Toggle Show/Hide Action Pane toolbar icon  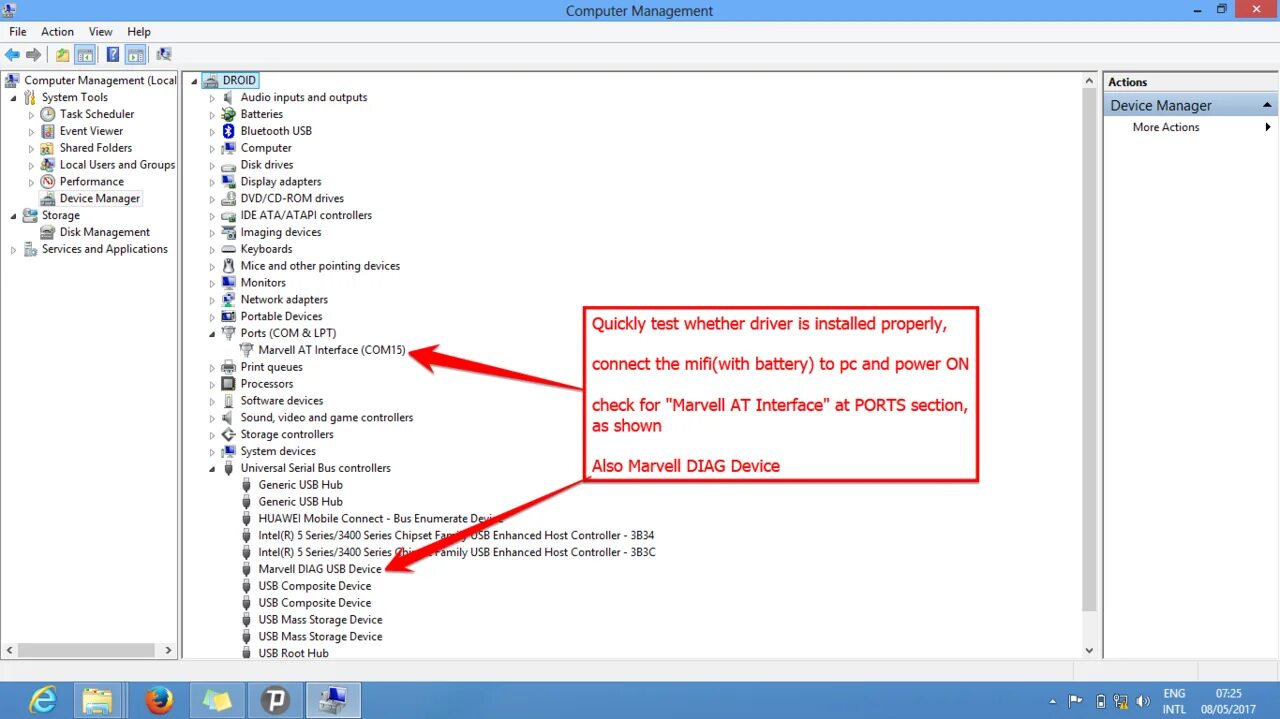[x=135, y=55]
